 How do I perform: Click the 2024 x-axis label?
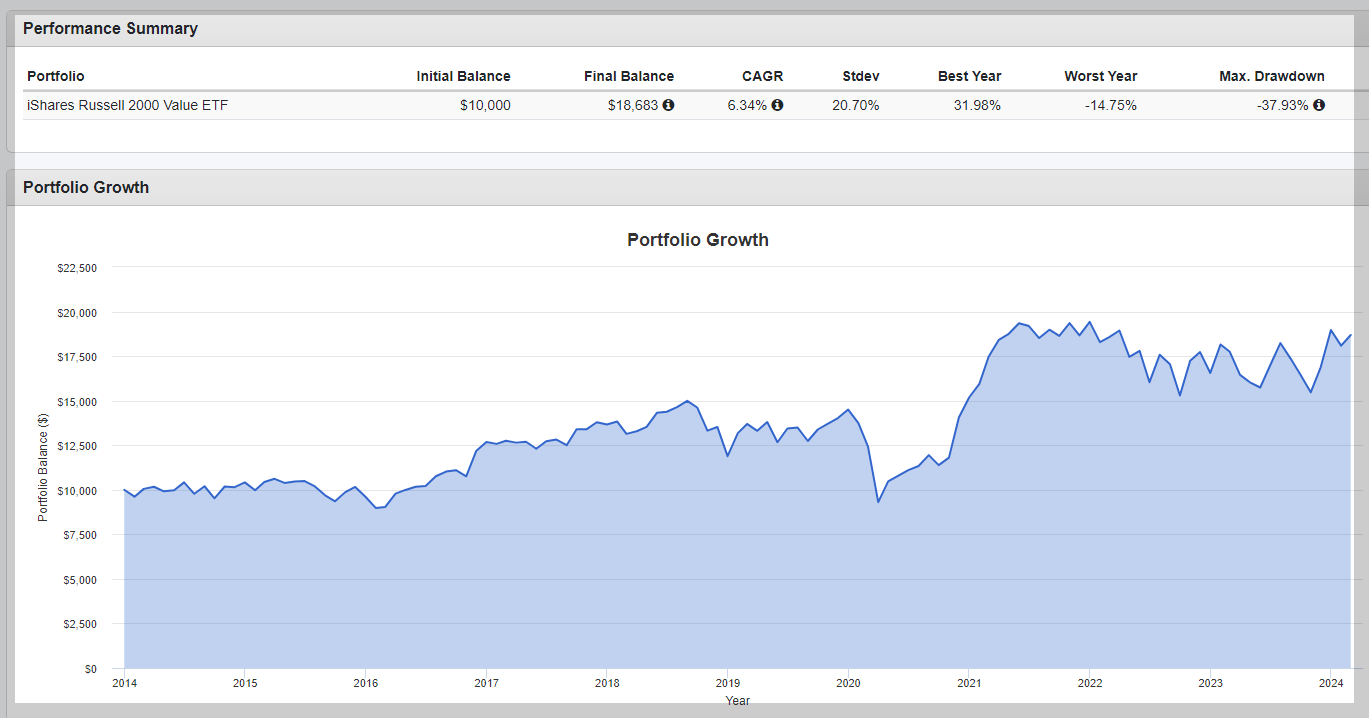click(1330, 684)
